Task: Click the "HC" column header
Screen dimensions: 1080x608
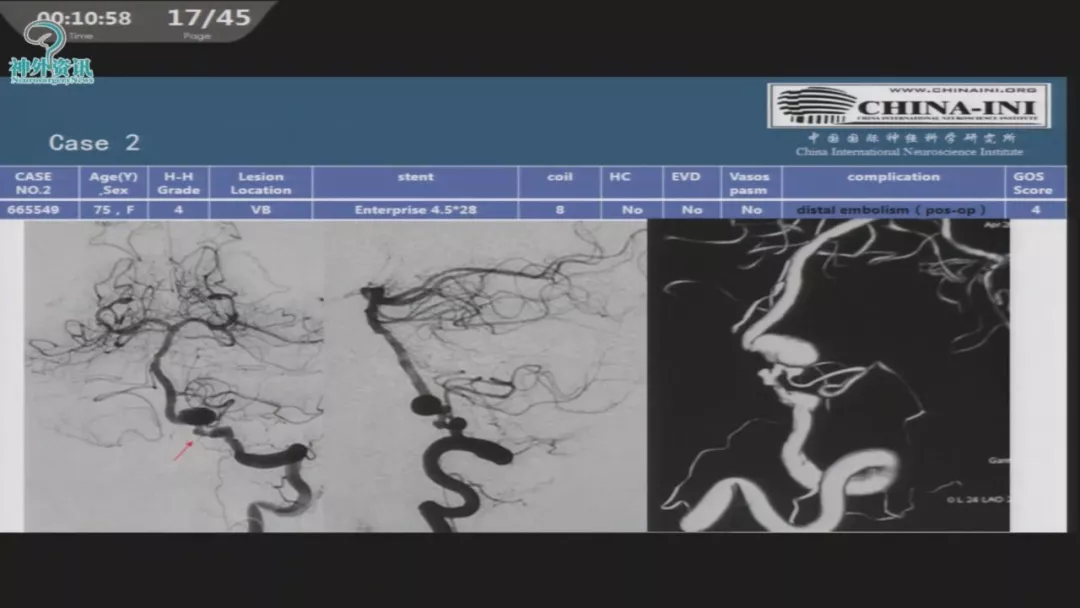Action: click(632, 183)
